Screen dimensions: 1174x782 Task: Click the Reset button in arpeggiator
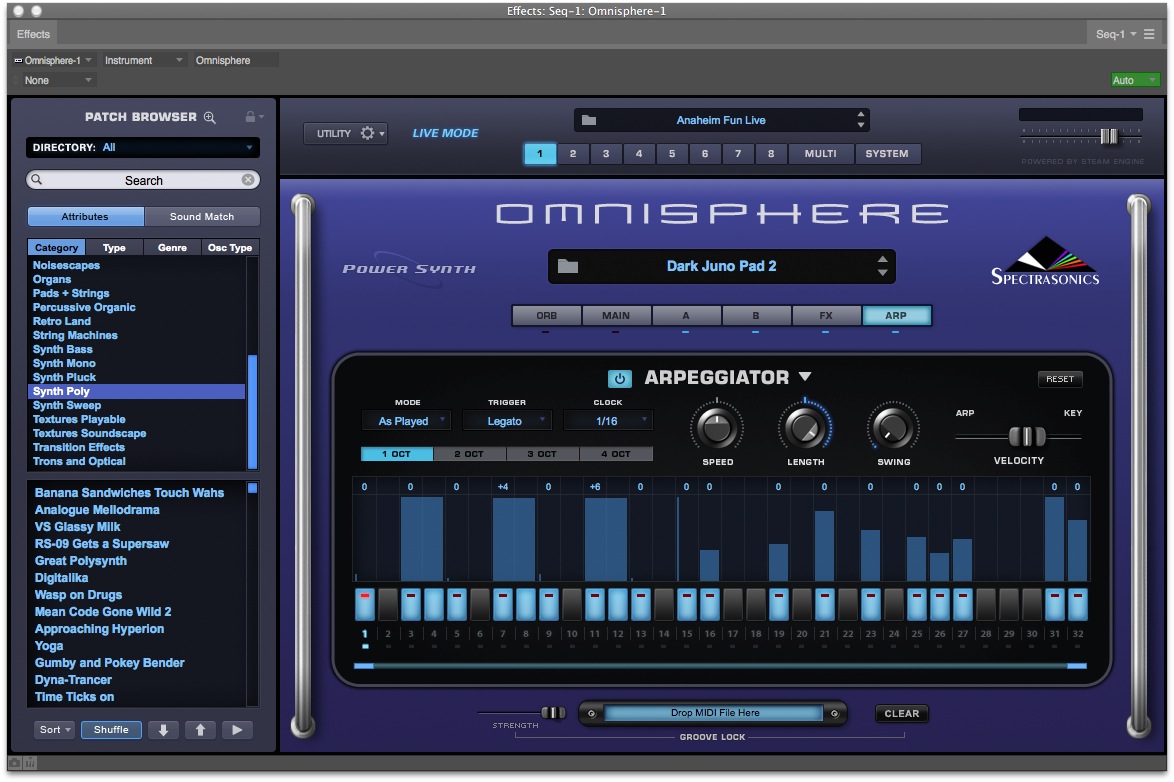click(1059, 379)
